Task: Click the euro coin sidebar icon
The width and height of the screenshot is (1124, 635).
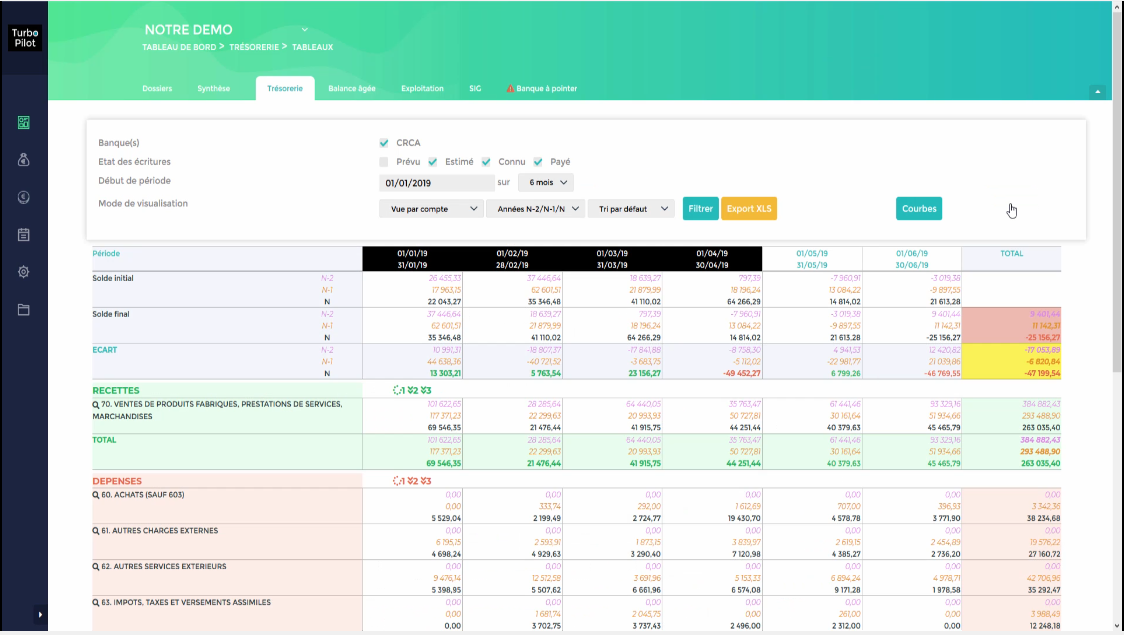Action: [23, 197]
